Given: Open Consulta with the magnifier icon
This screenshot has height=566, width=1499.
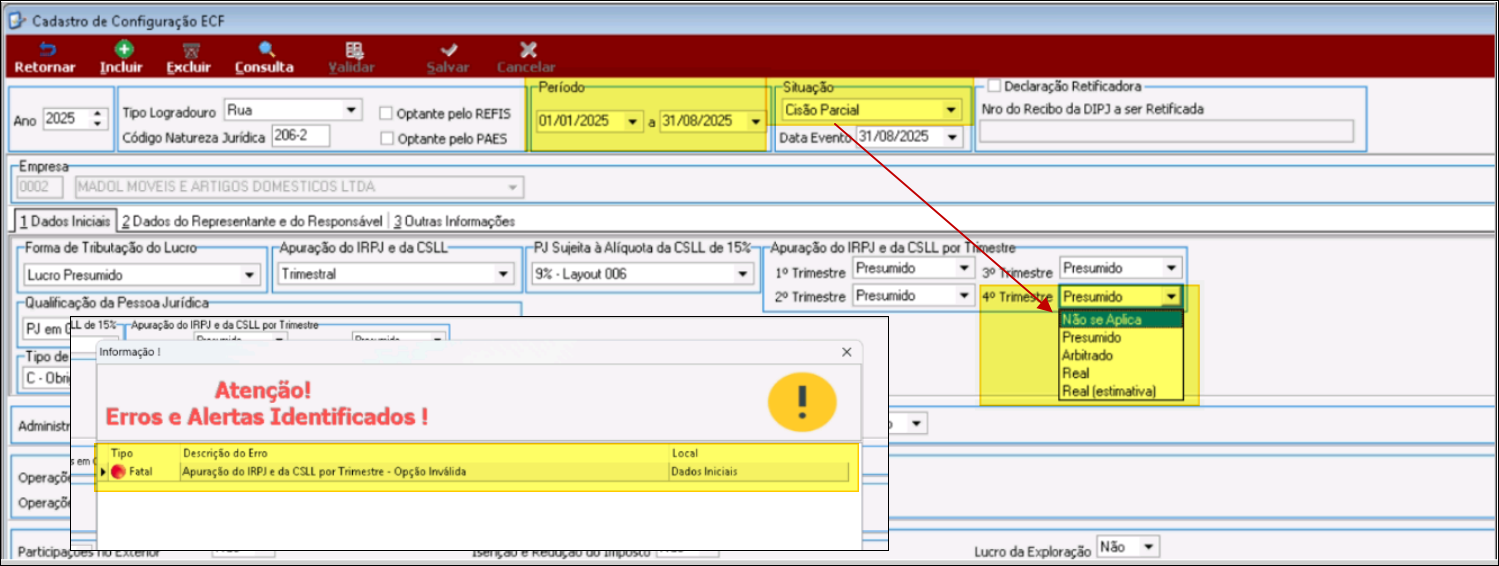Looking at the screenshot, I should pos(265,50).
